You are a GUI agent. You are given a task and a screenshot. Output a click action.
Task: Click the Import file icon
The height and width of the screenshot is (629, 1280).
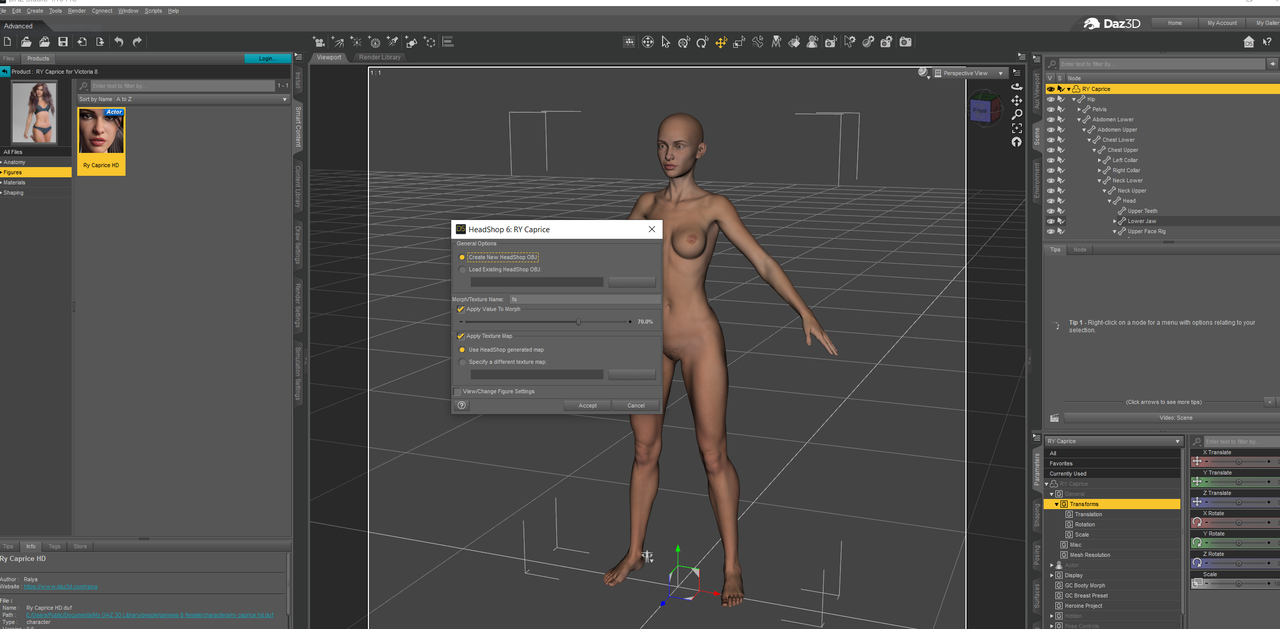click(x=82, y=42)
